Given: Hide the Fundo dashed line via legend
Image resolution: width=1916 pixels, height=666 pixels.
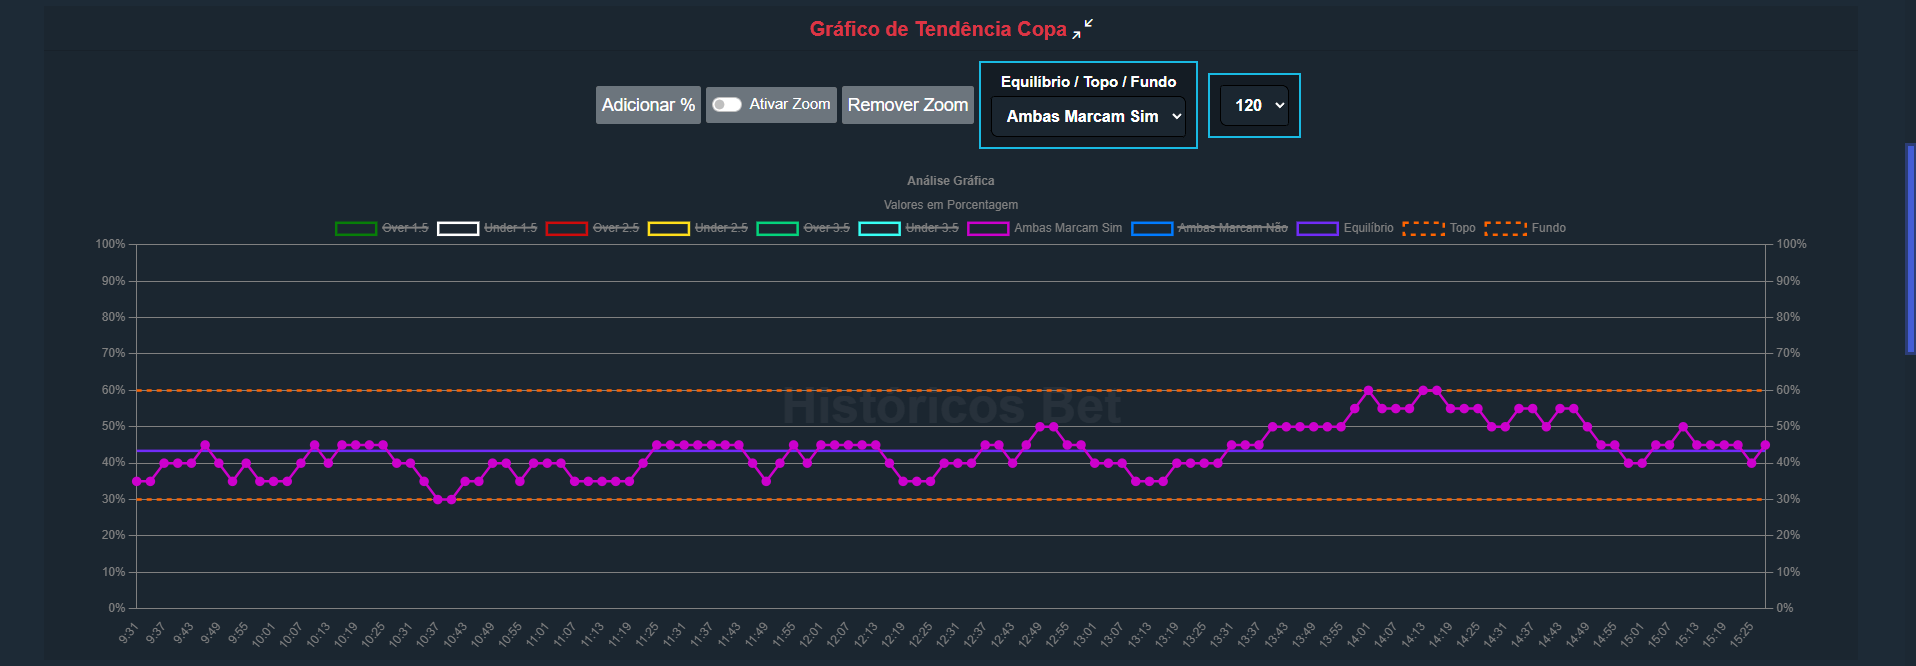Looking at the screenshot, I should coord(1525,228).
